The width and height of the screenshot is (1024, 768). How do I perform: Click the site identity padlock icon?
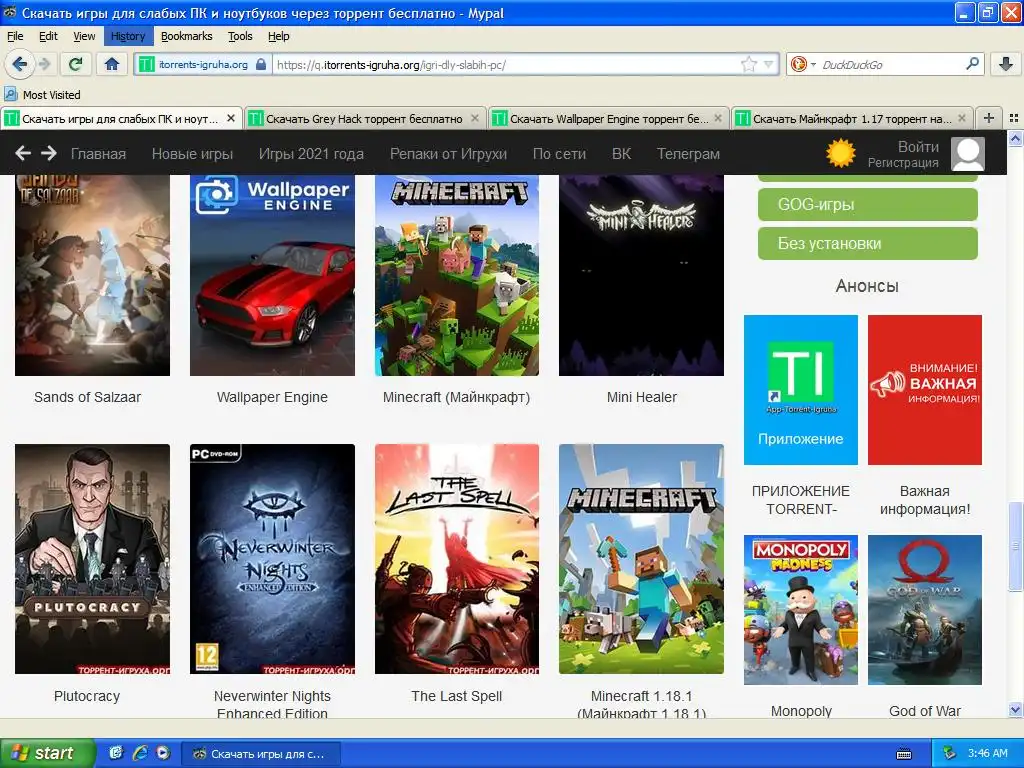coord(261,64)
